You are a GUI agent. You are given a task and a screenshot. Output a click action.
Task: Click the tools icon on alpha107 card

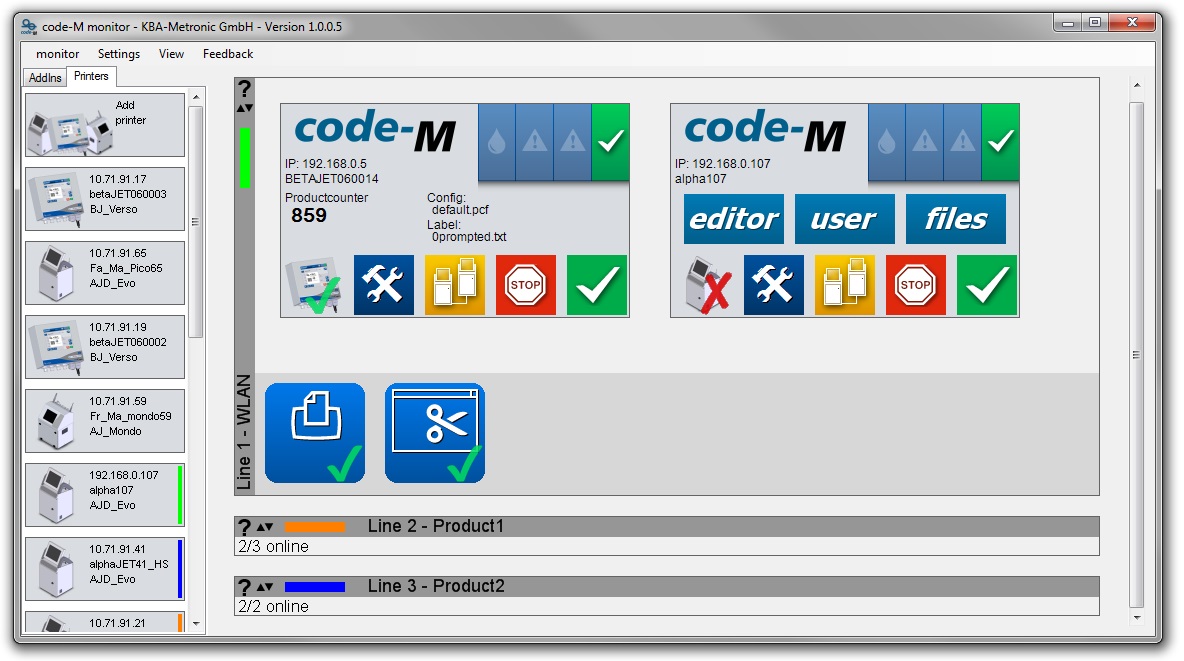[773, 285]
